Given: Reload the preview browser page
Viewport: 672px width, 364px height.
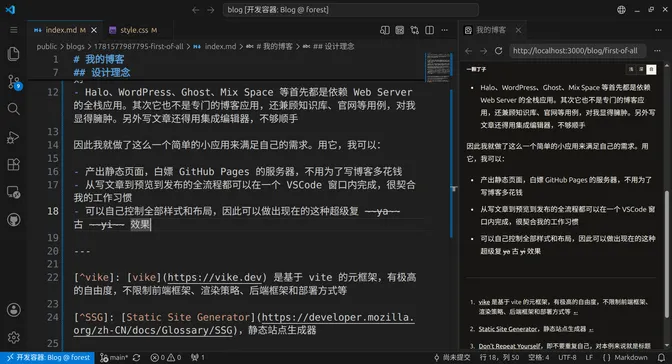Looking at the screenshot, I should pos(498,51).
